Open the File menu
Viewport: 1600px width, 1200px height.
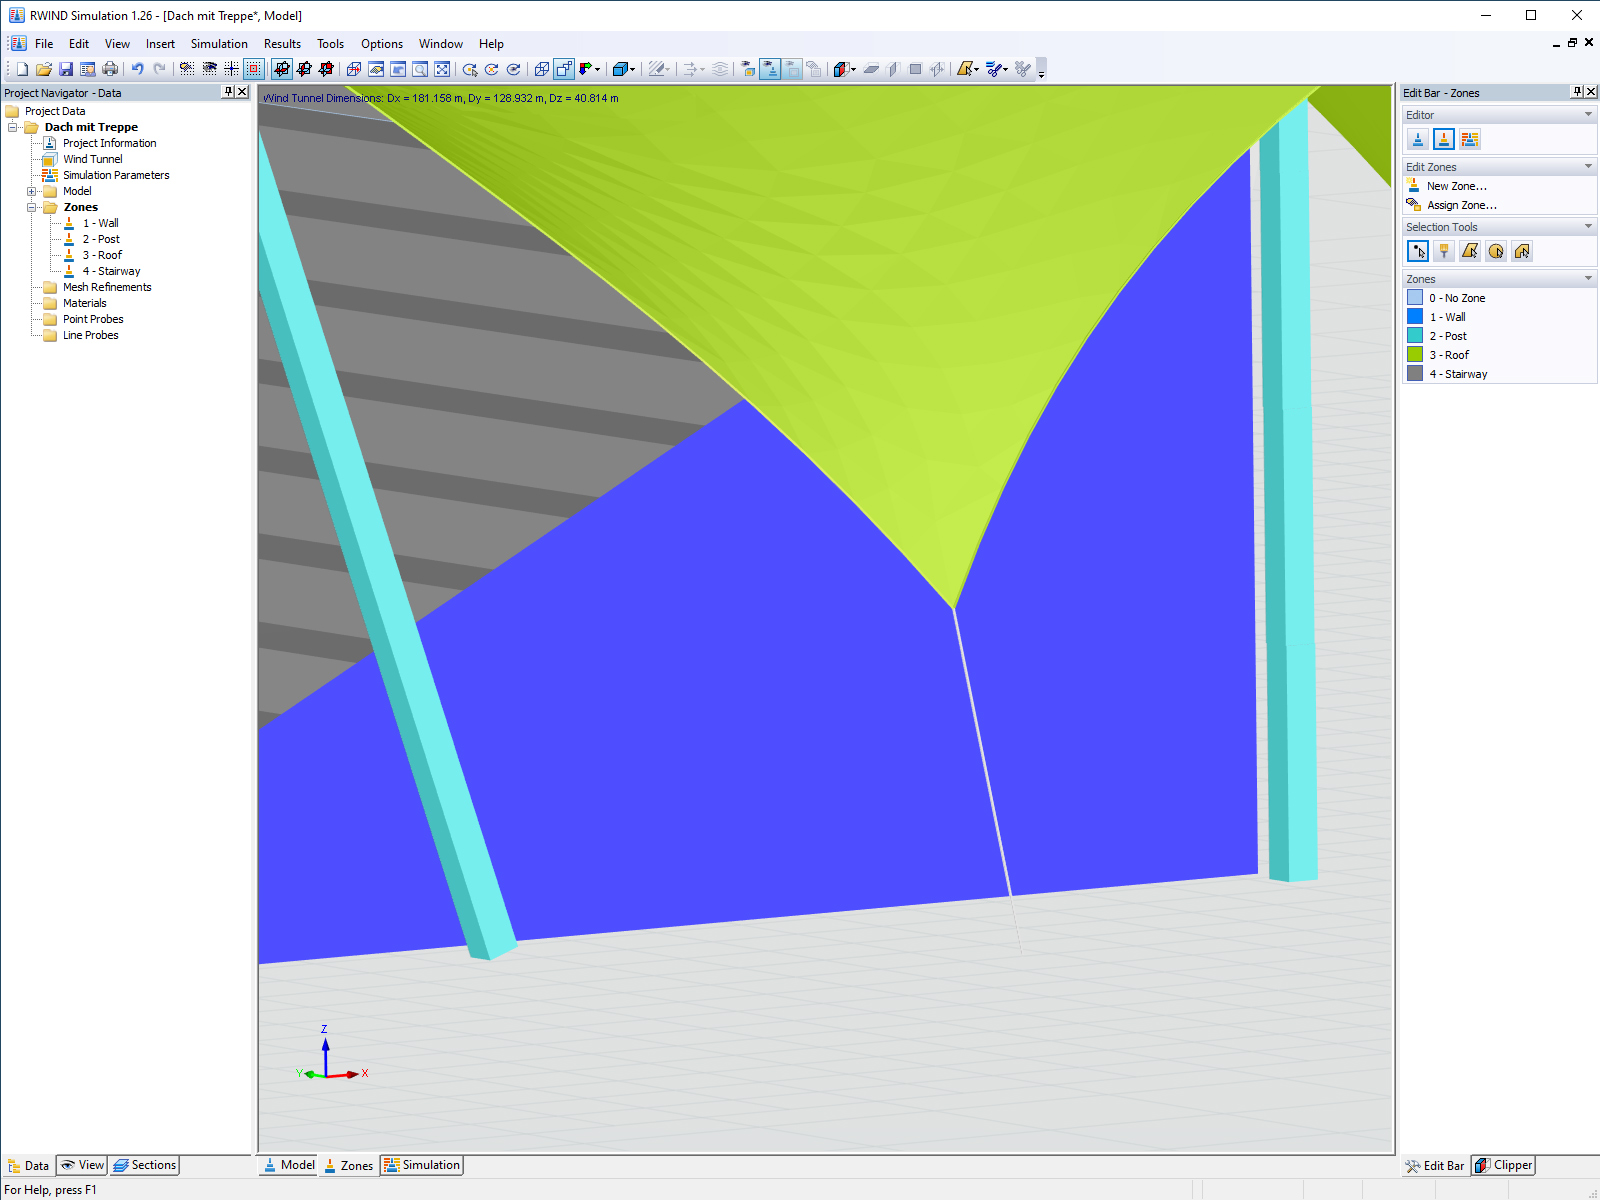44,44
